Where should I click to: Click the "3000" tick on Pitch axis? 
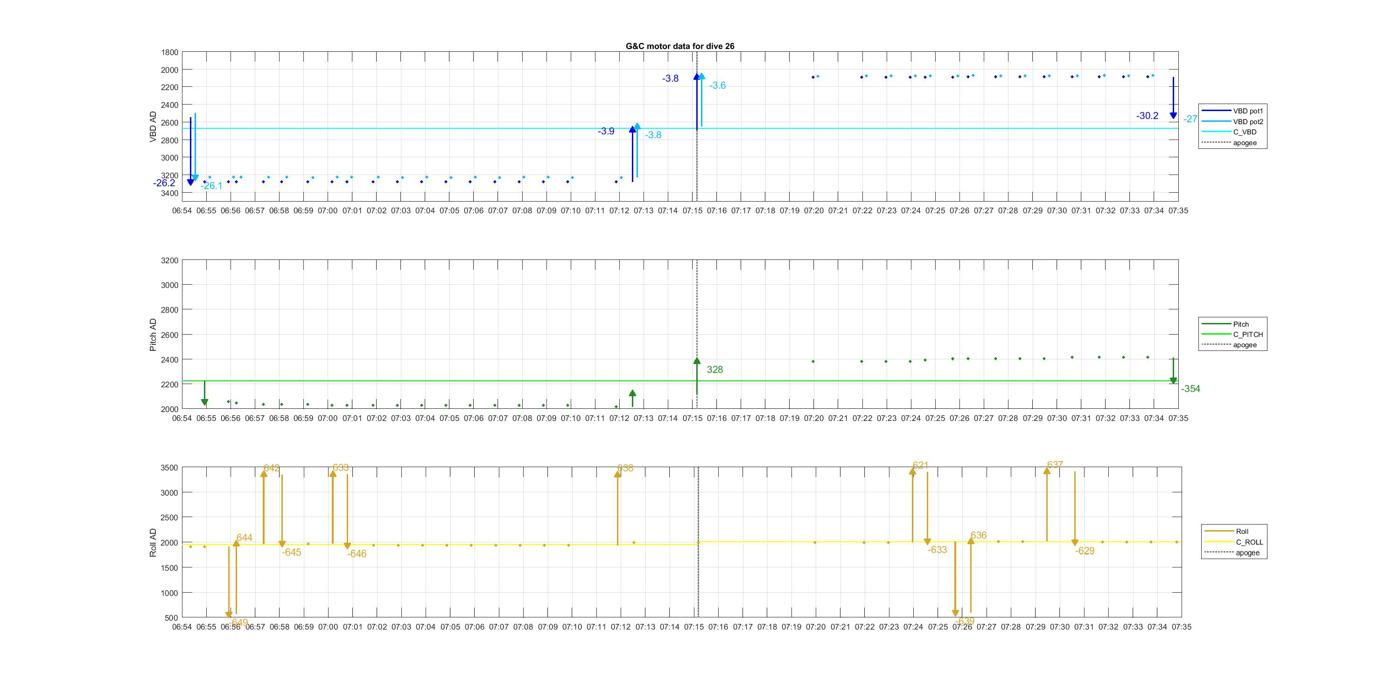(x=170, y=285)
